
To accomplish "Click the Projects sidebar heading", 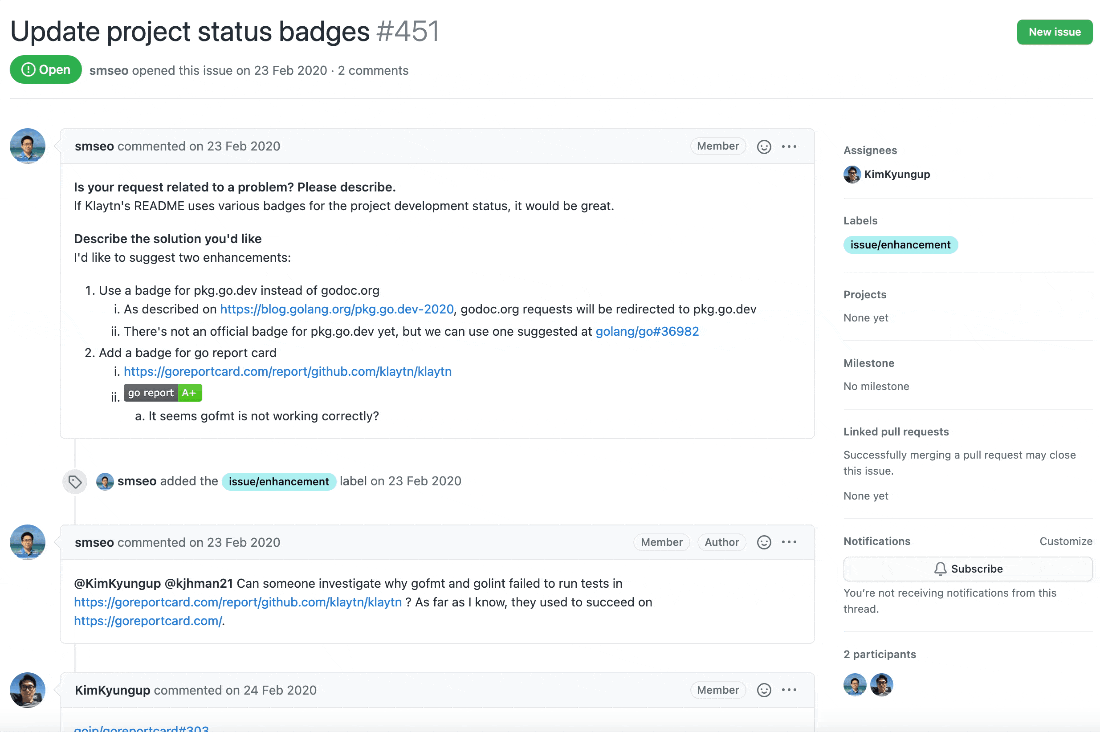I will (x=864, y=295).
